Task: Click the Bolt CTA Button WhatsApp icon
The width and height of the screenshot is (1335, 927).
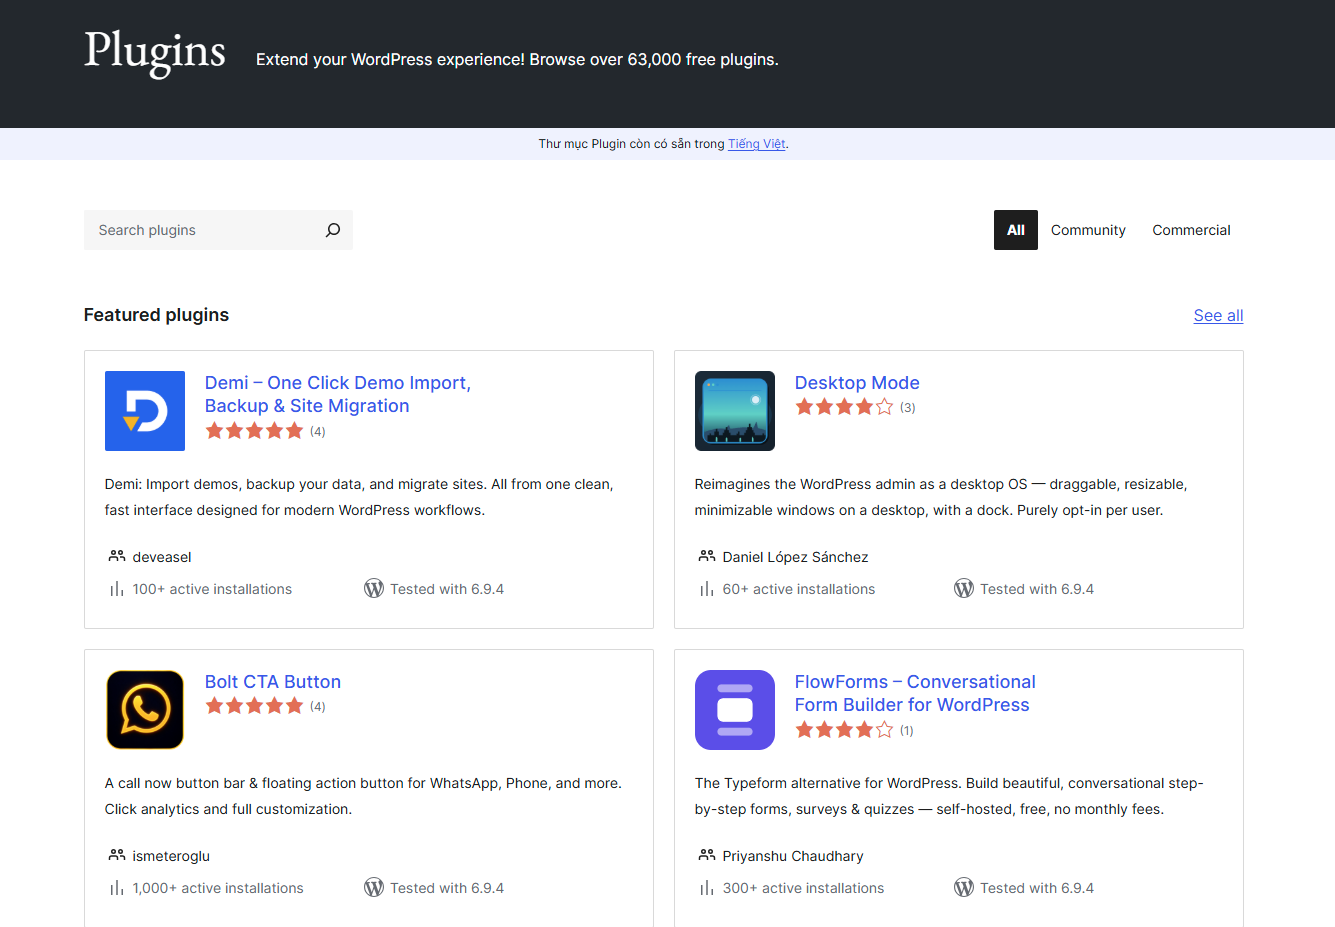Action: 145,710
